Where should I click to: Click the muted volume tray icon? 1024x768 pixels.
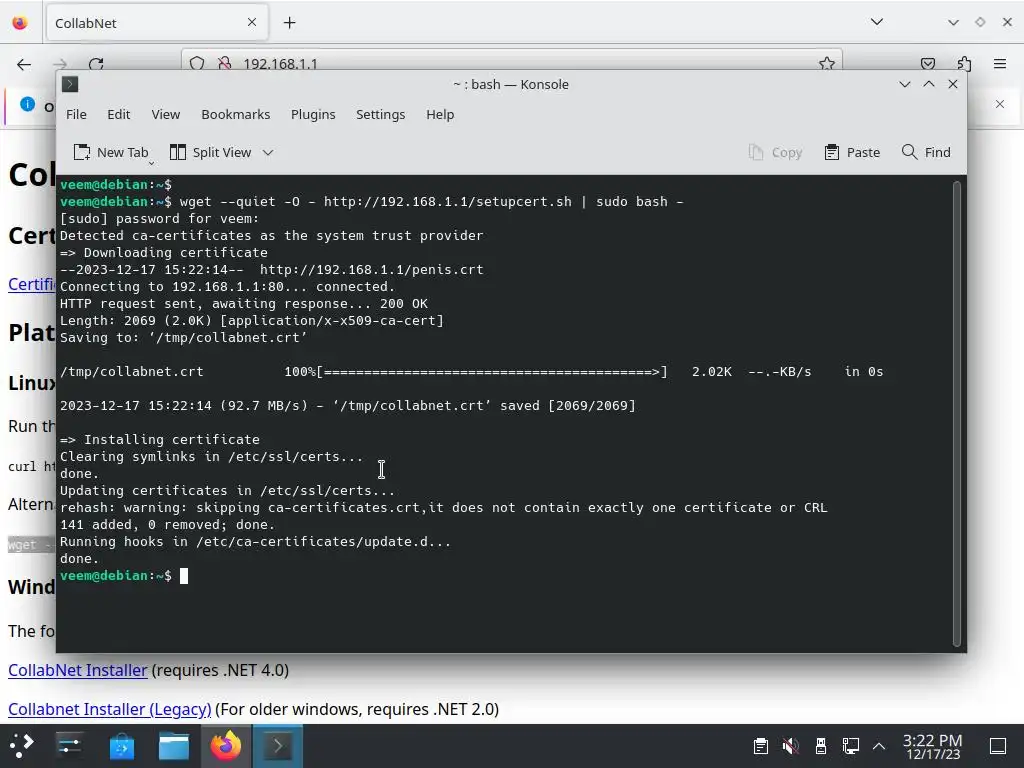tap(790, 746)
